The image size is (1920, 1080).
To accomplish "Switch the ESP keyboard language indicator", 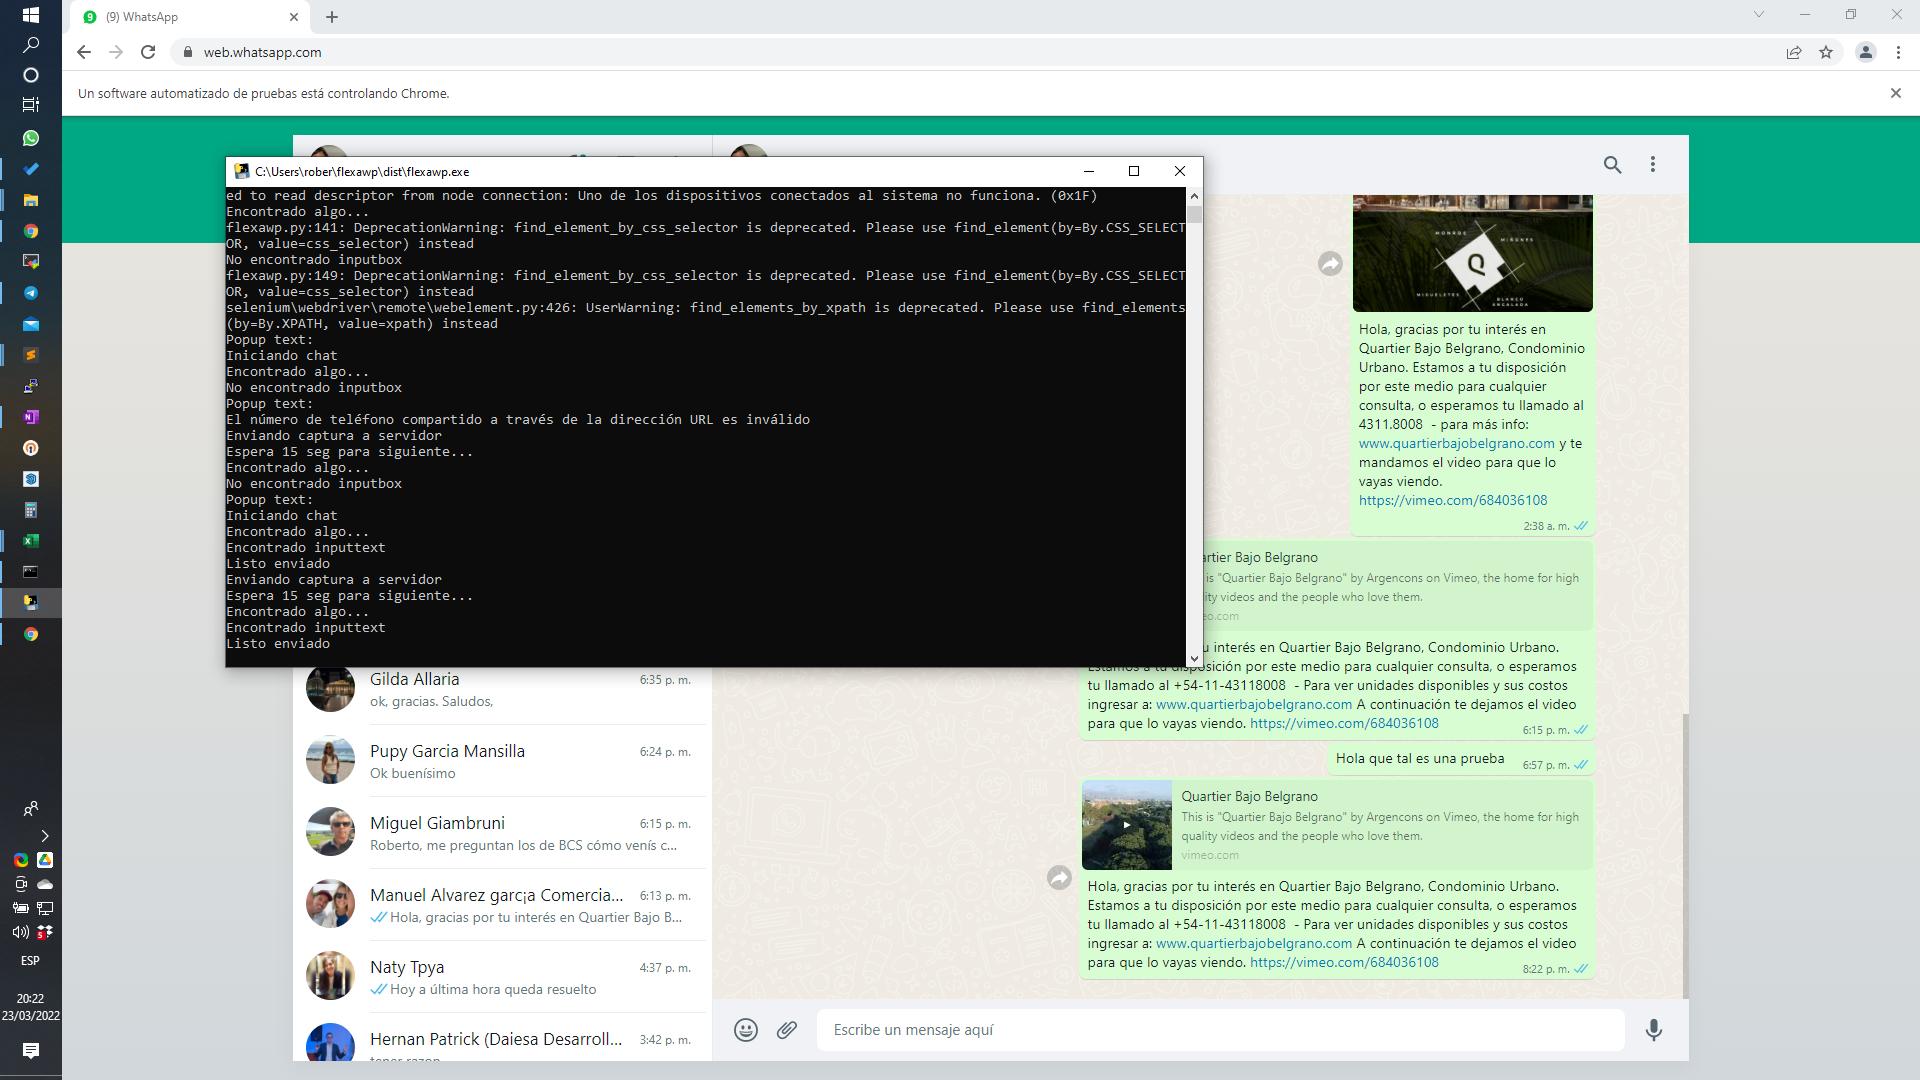I will coord(30,961).
